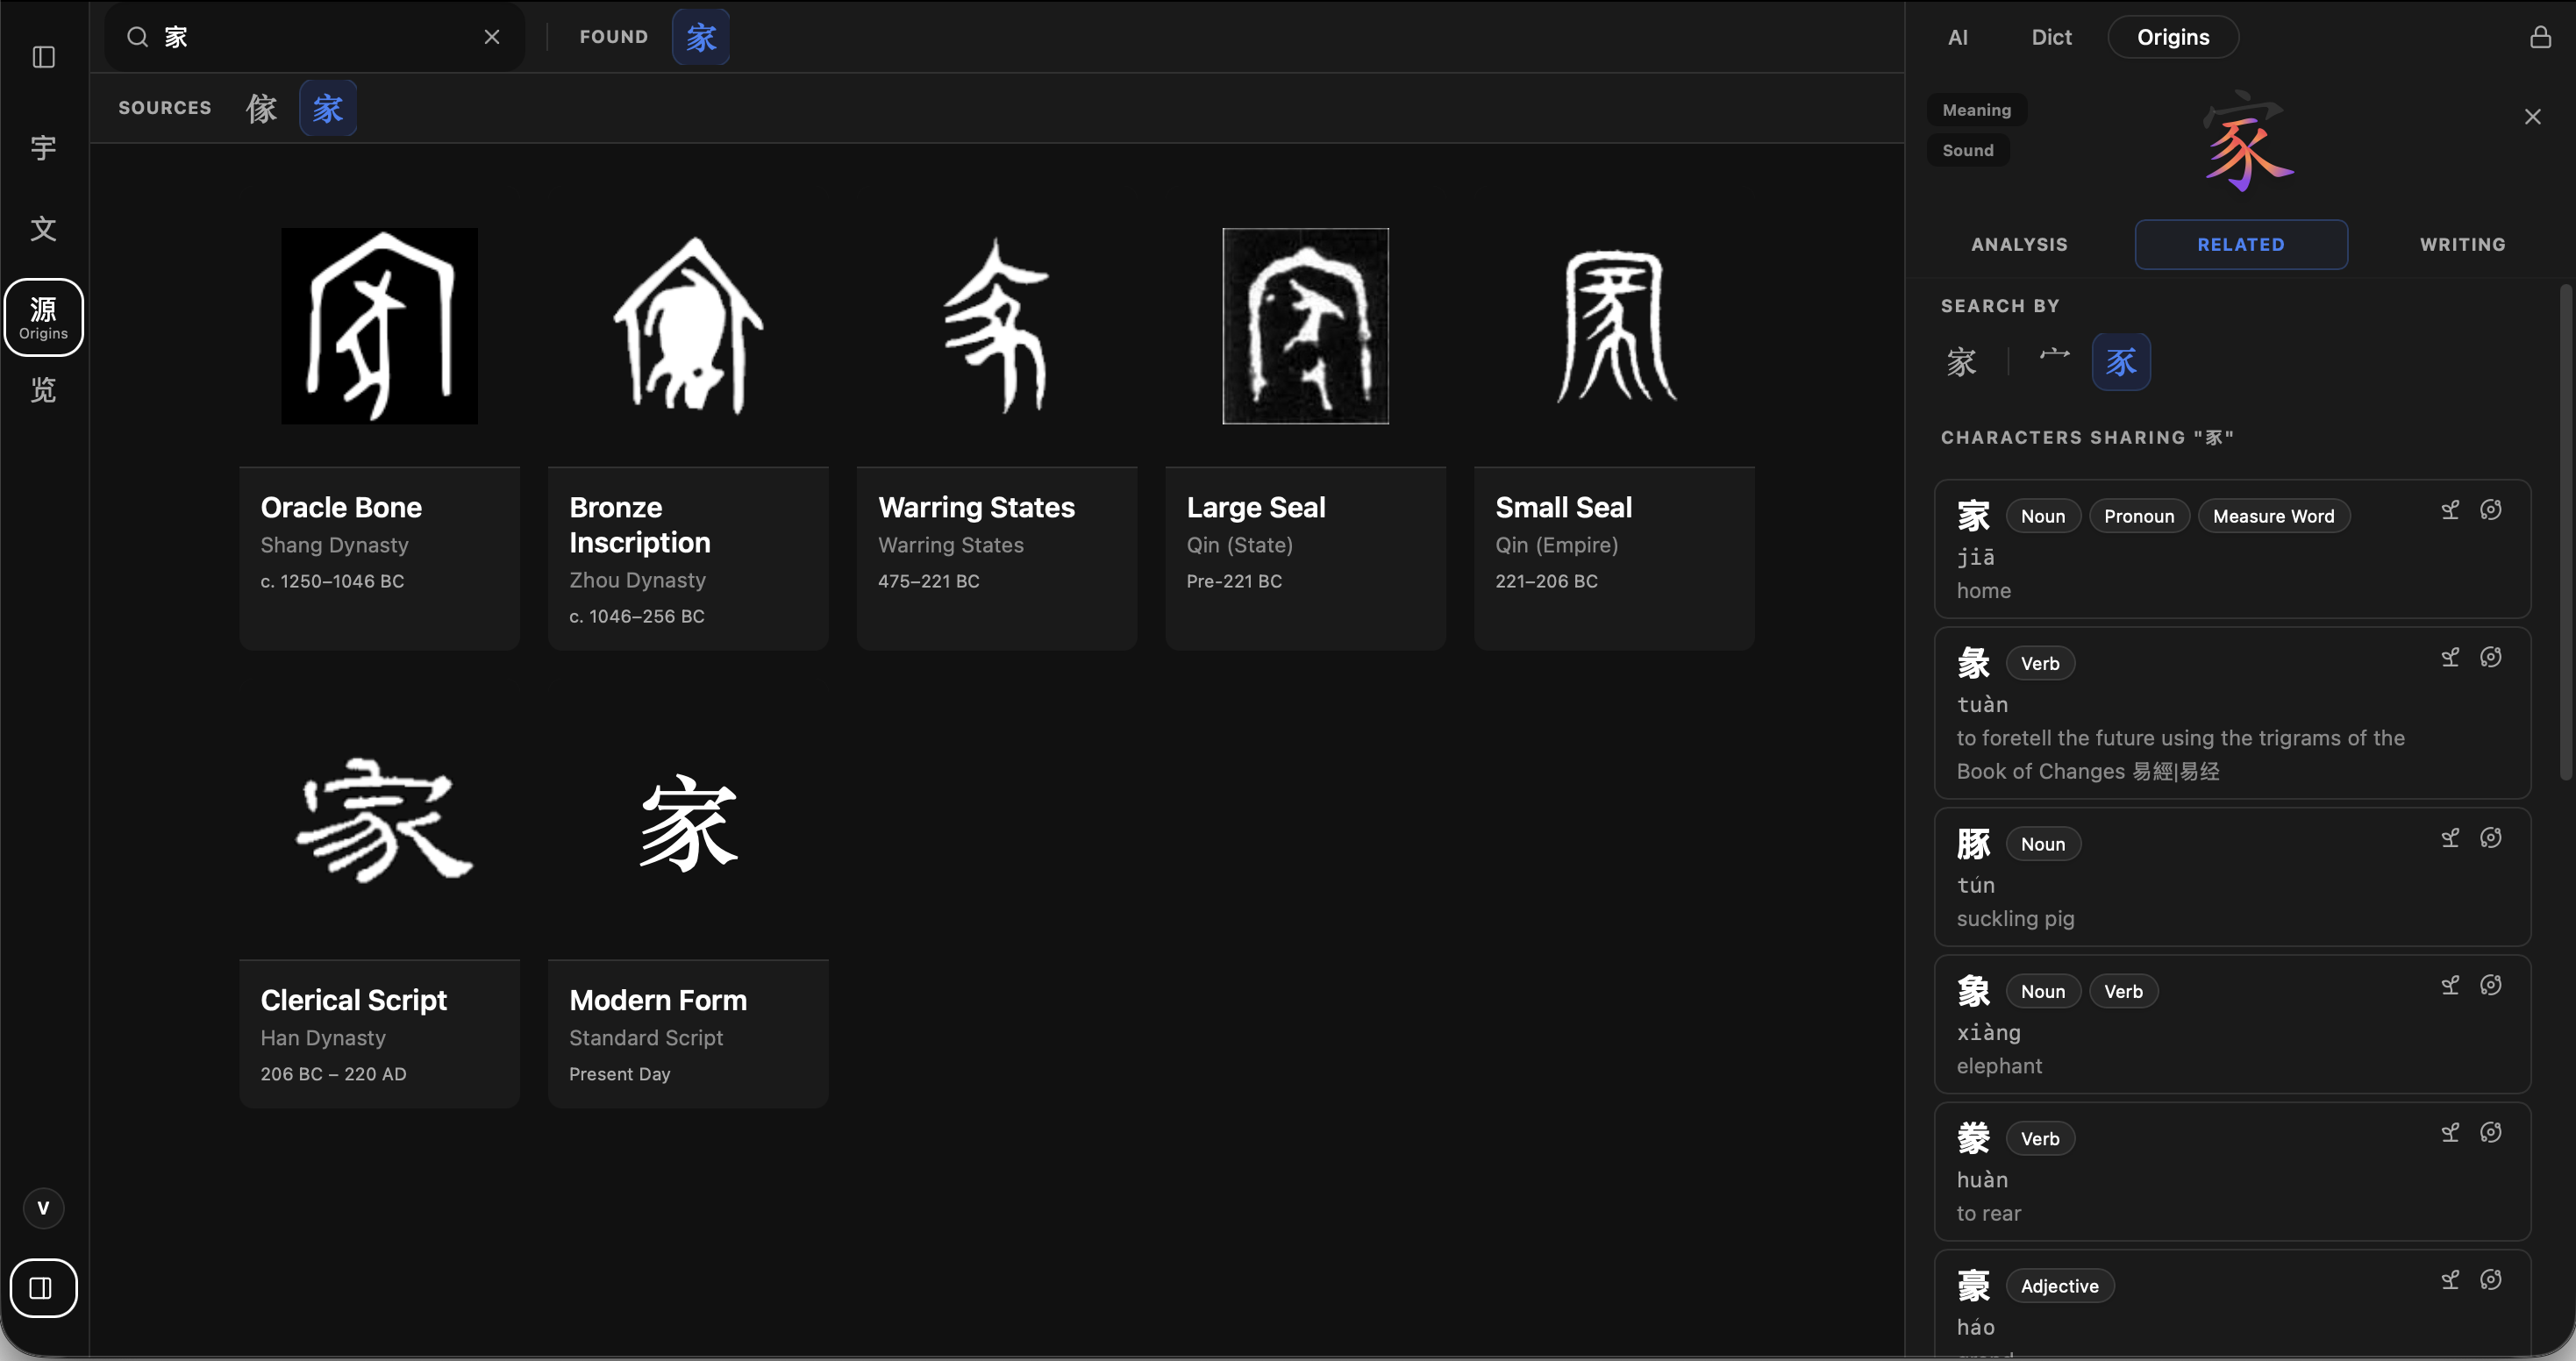Toggle the sidebar with the top-left panel icon
This screenshot has height=1361, width=2576.
(43, 57)
